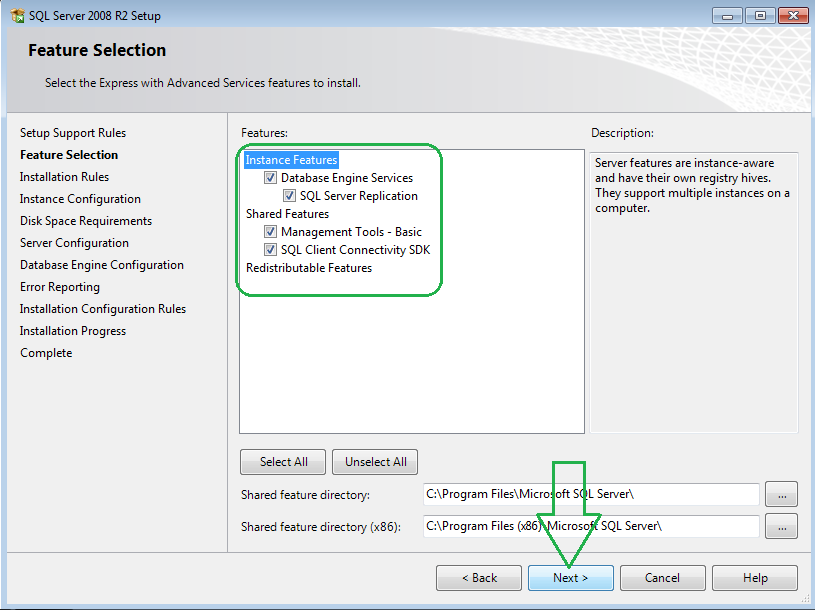Click the Unselect All button

(375, 462)
